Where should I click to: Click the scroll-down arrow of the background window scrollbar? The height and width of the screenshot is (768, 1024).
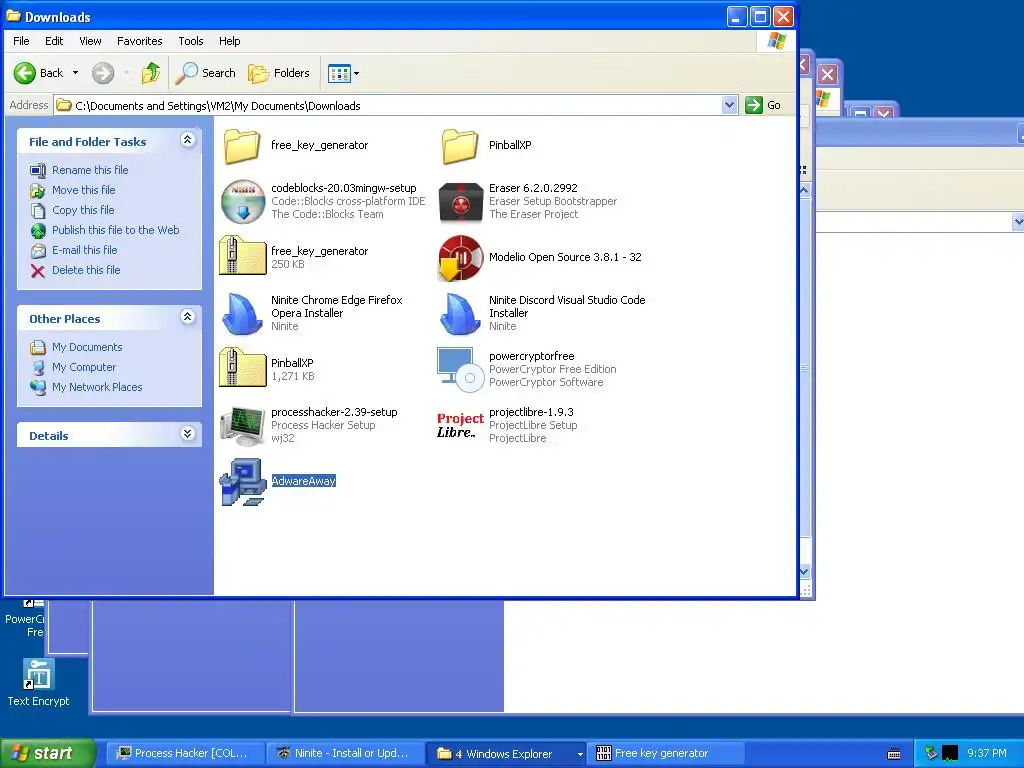click(805, 571)
